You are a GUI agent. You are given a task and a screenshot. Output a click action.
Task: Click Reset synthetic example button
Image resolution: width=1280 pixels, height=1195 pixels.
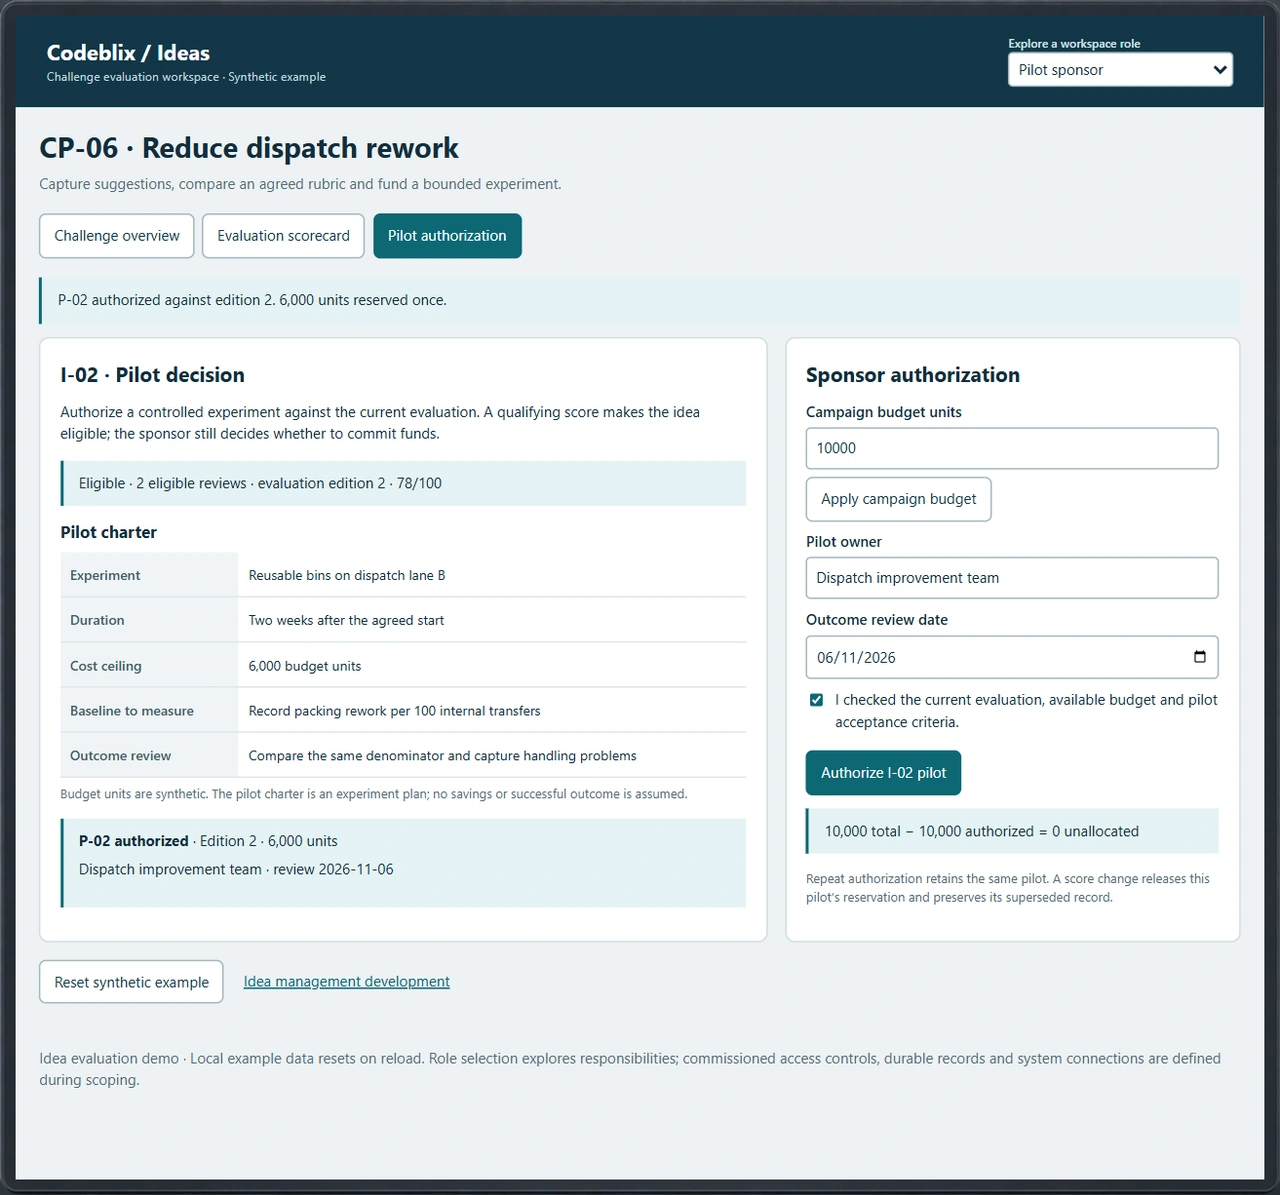(131, 982)
